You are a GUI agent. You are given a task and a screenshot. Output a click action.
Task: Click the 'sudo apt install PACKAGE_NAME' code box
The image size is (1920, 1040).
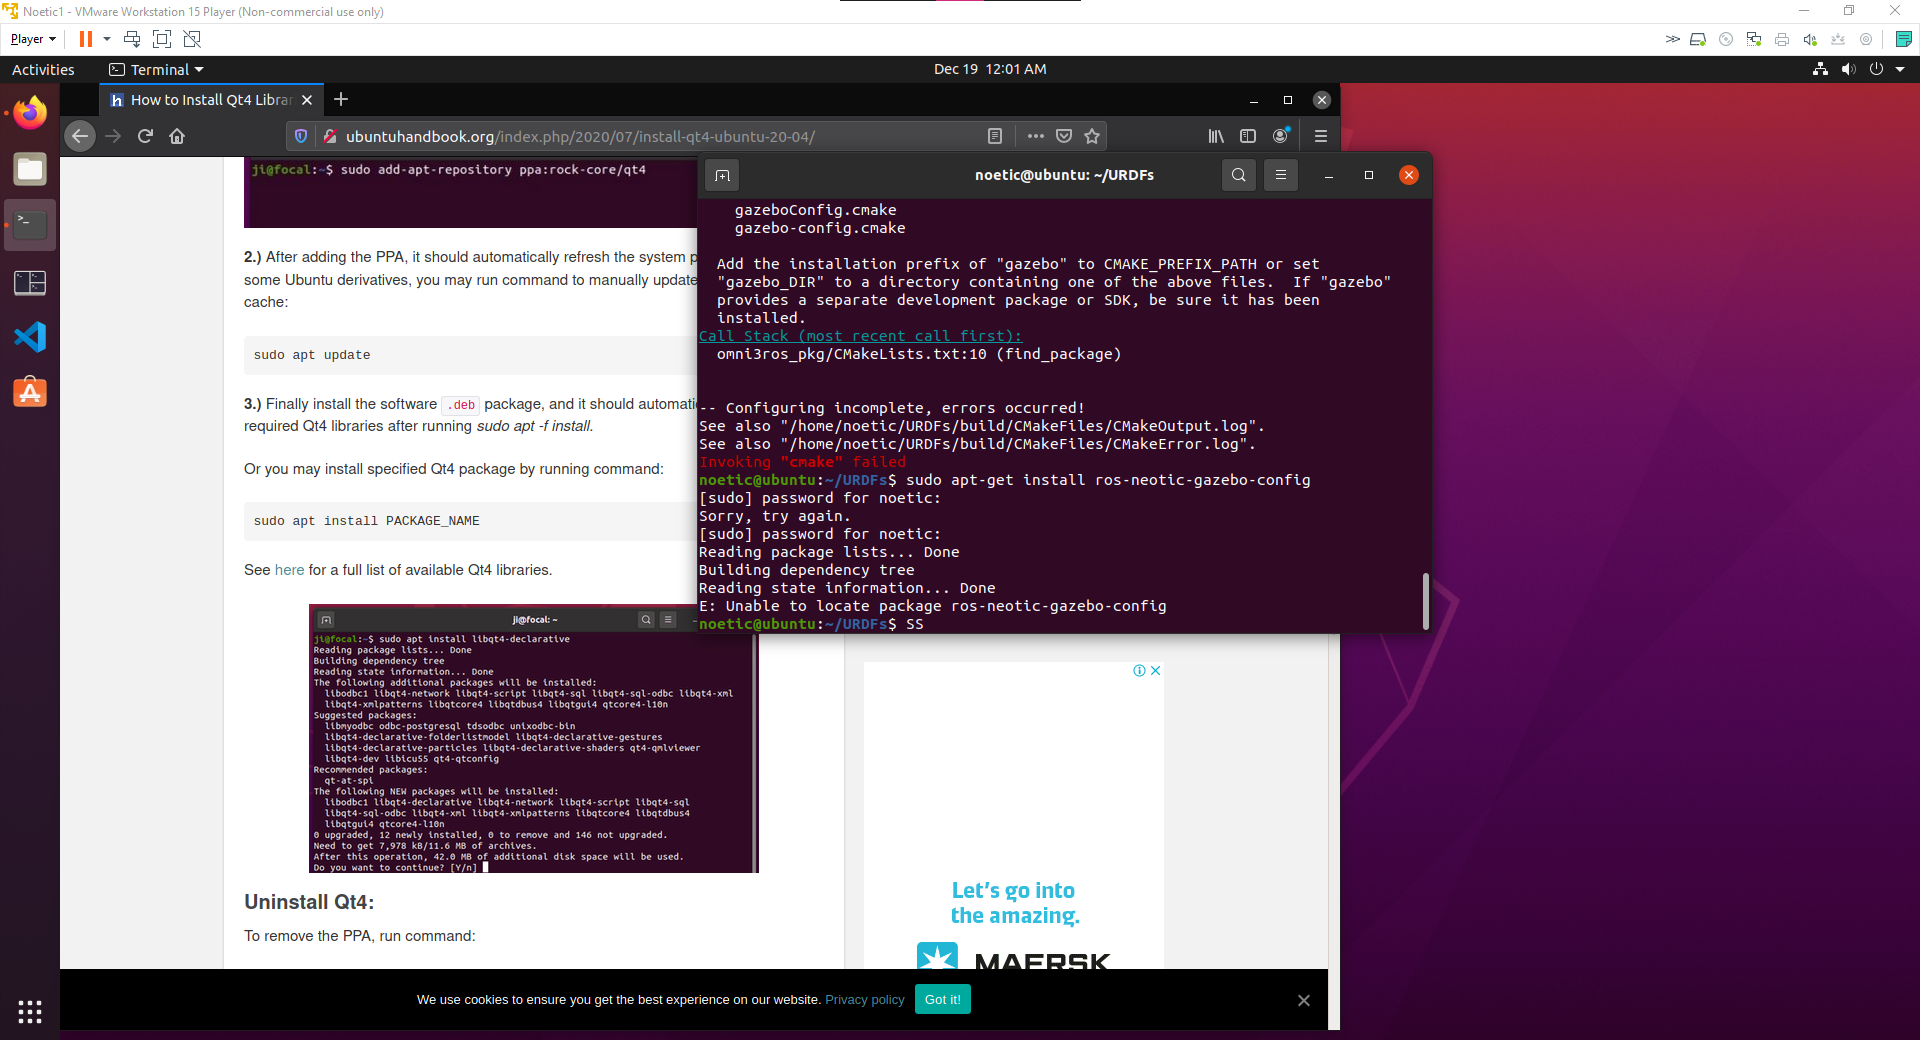pos(470,521)
